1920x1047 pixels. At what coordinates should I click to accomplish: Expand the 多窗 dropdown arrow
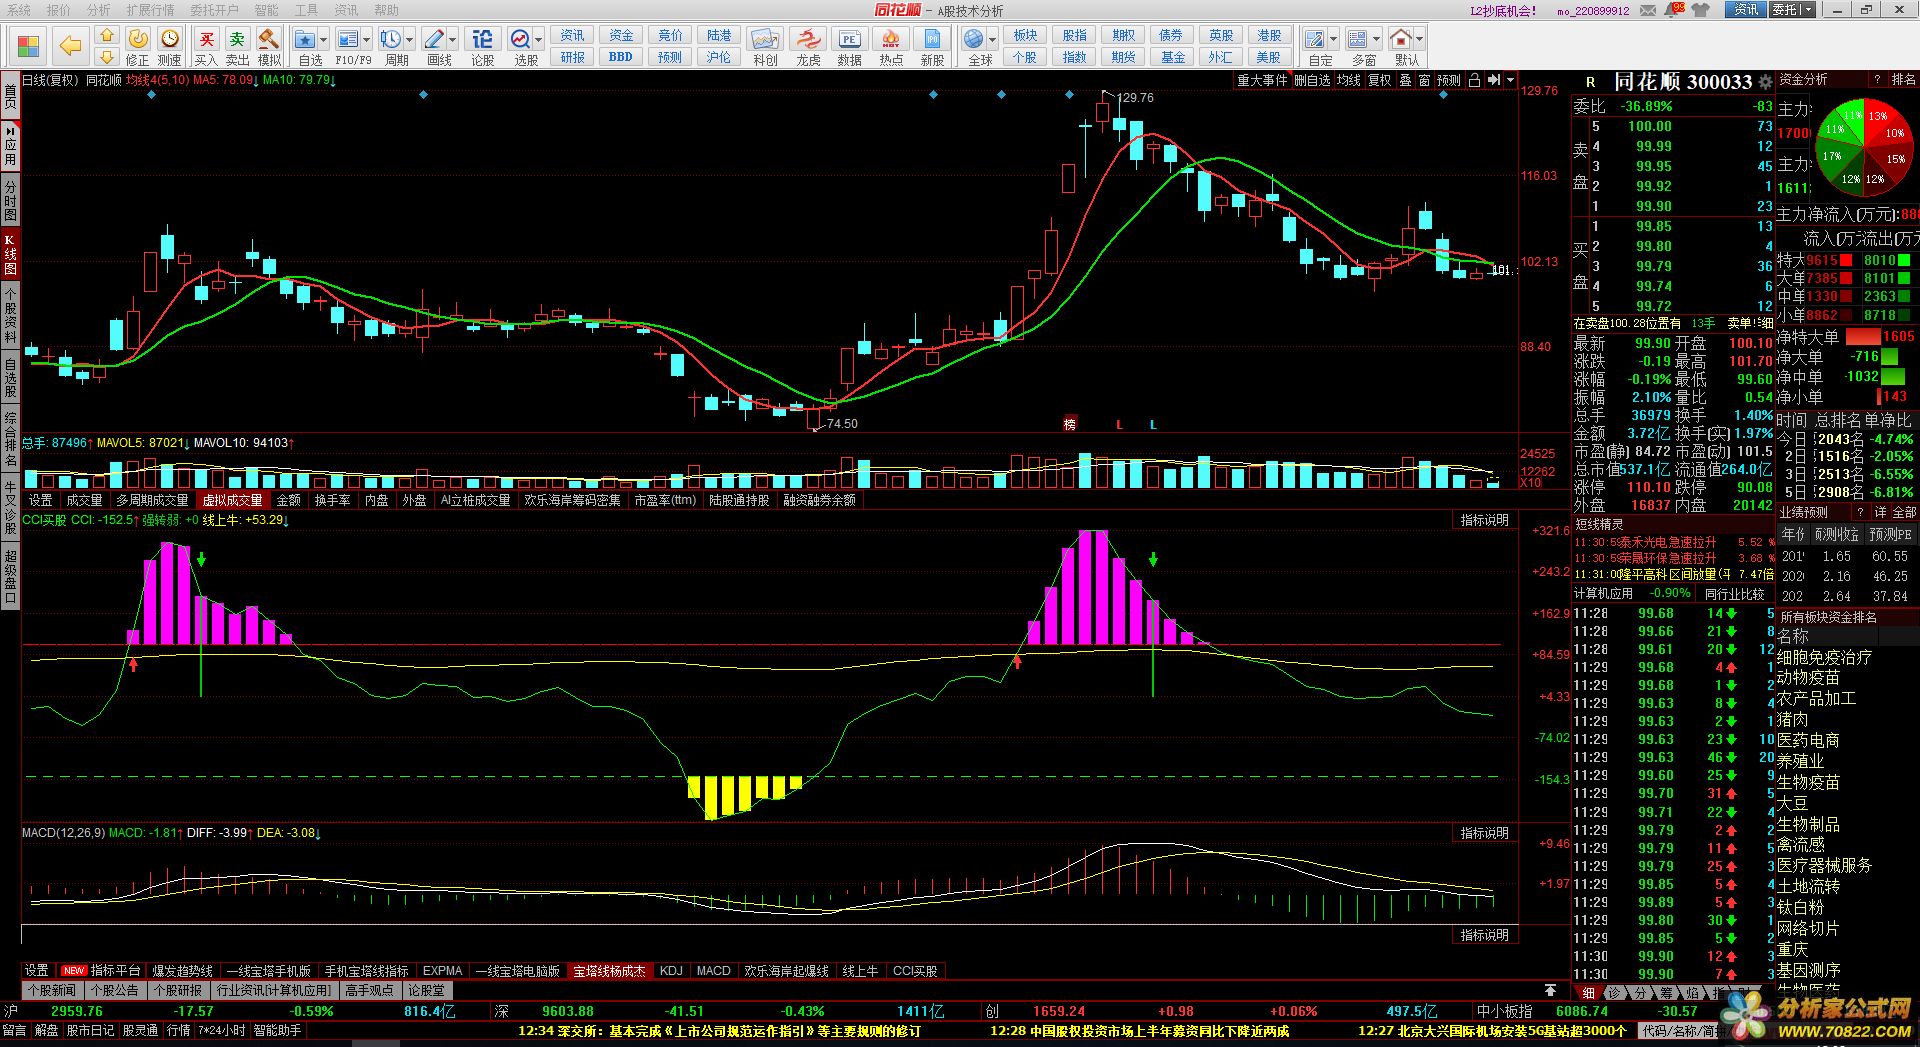coord(1377,40)
